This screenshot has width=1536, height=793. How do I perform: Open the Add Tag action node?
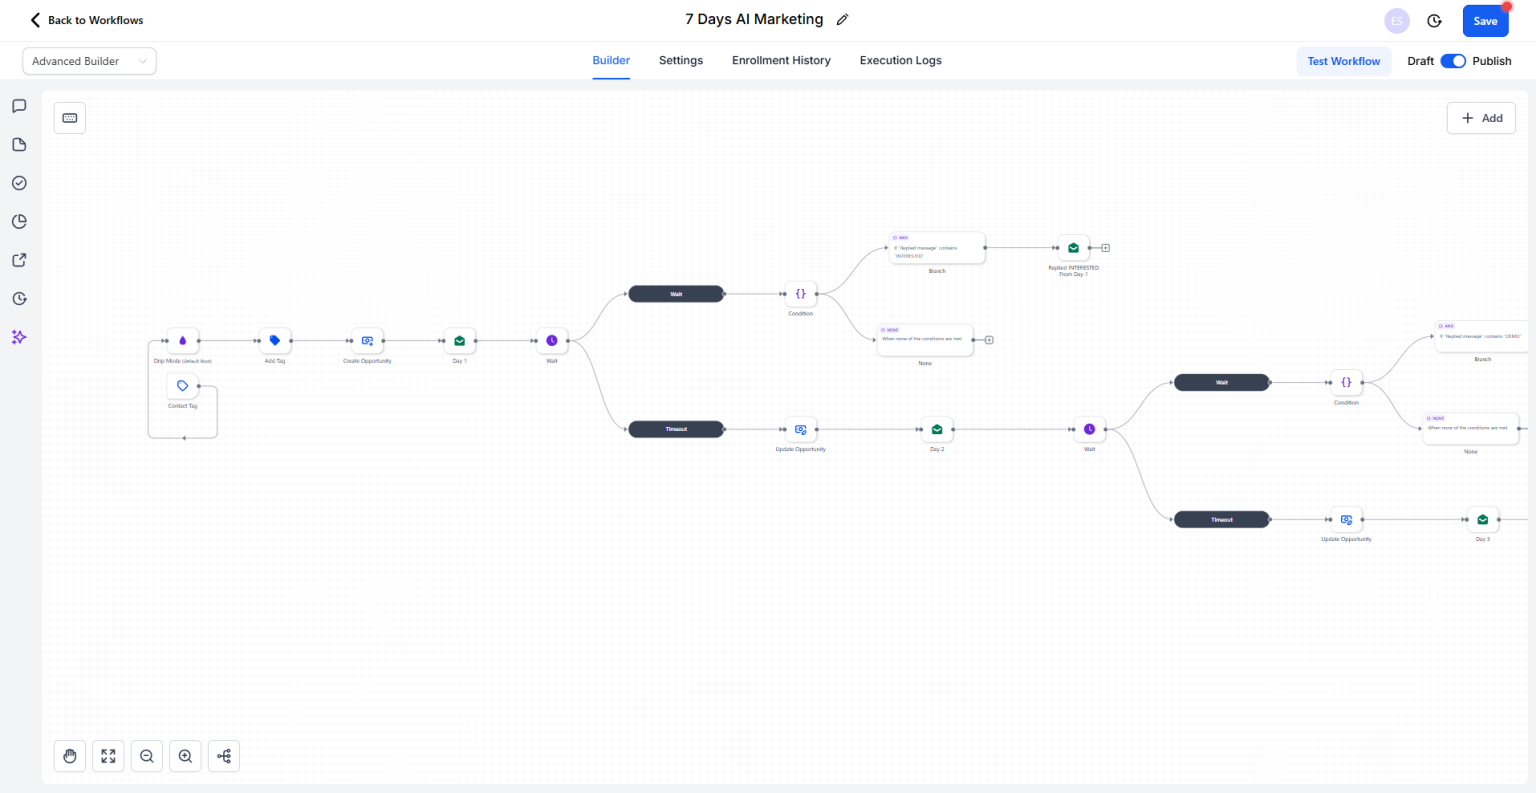click(x=275, y=341)
